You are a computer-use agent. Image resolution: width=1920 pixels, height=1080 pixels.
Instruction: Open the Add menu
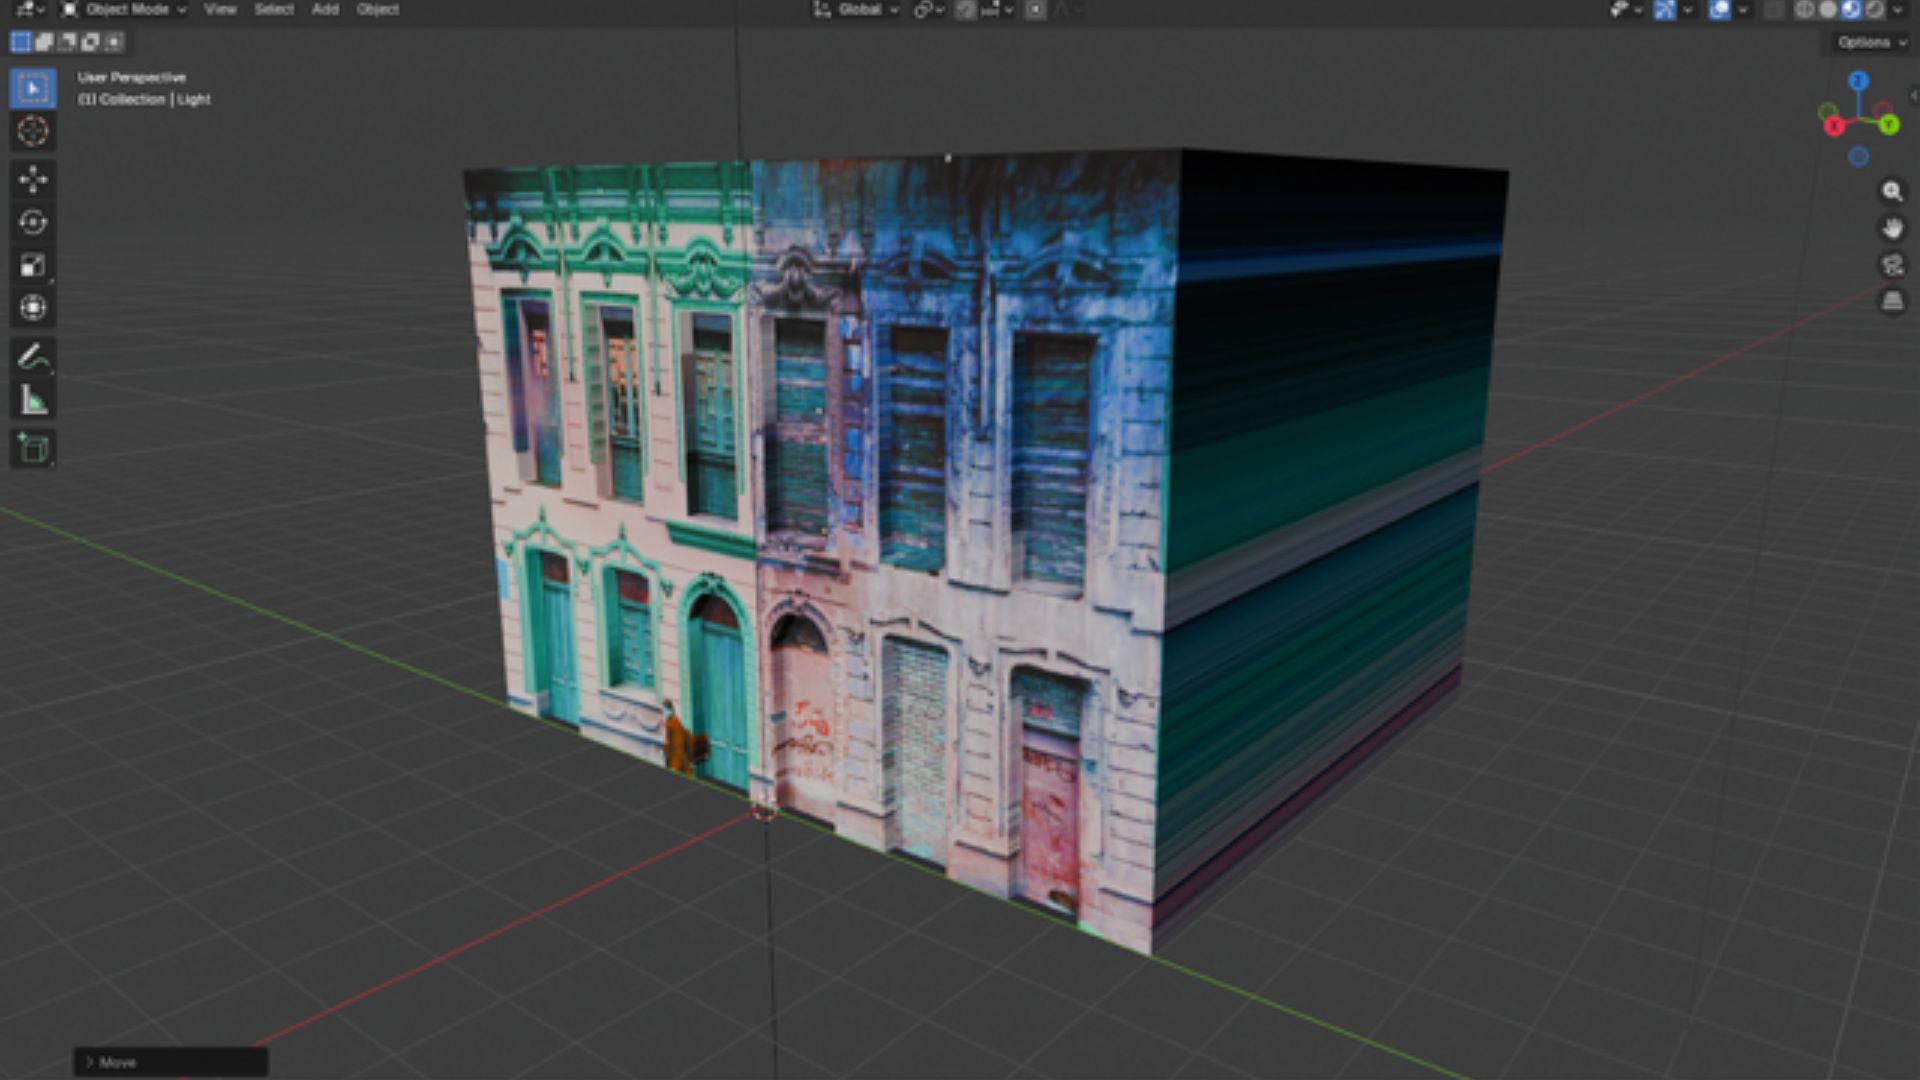tap(325, 10)
